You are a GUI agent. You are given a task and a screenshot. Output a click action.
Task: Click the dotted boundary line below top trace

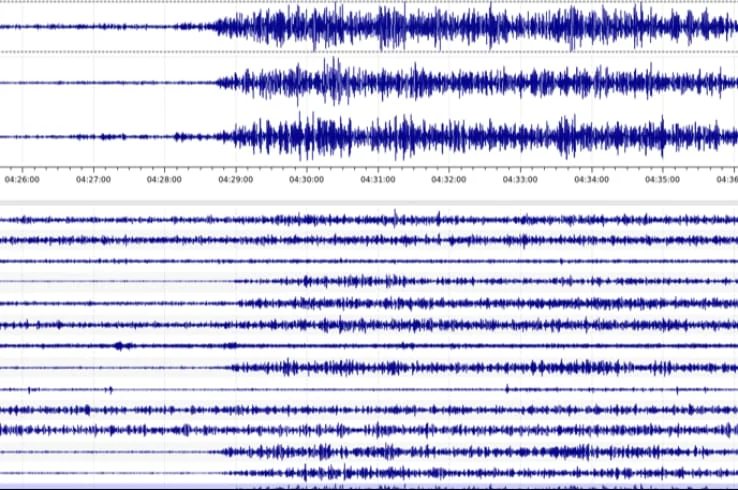coord(100,52)
